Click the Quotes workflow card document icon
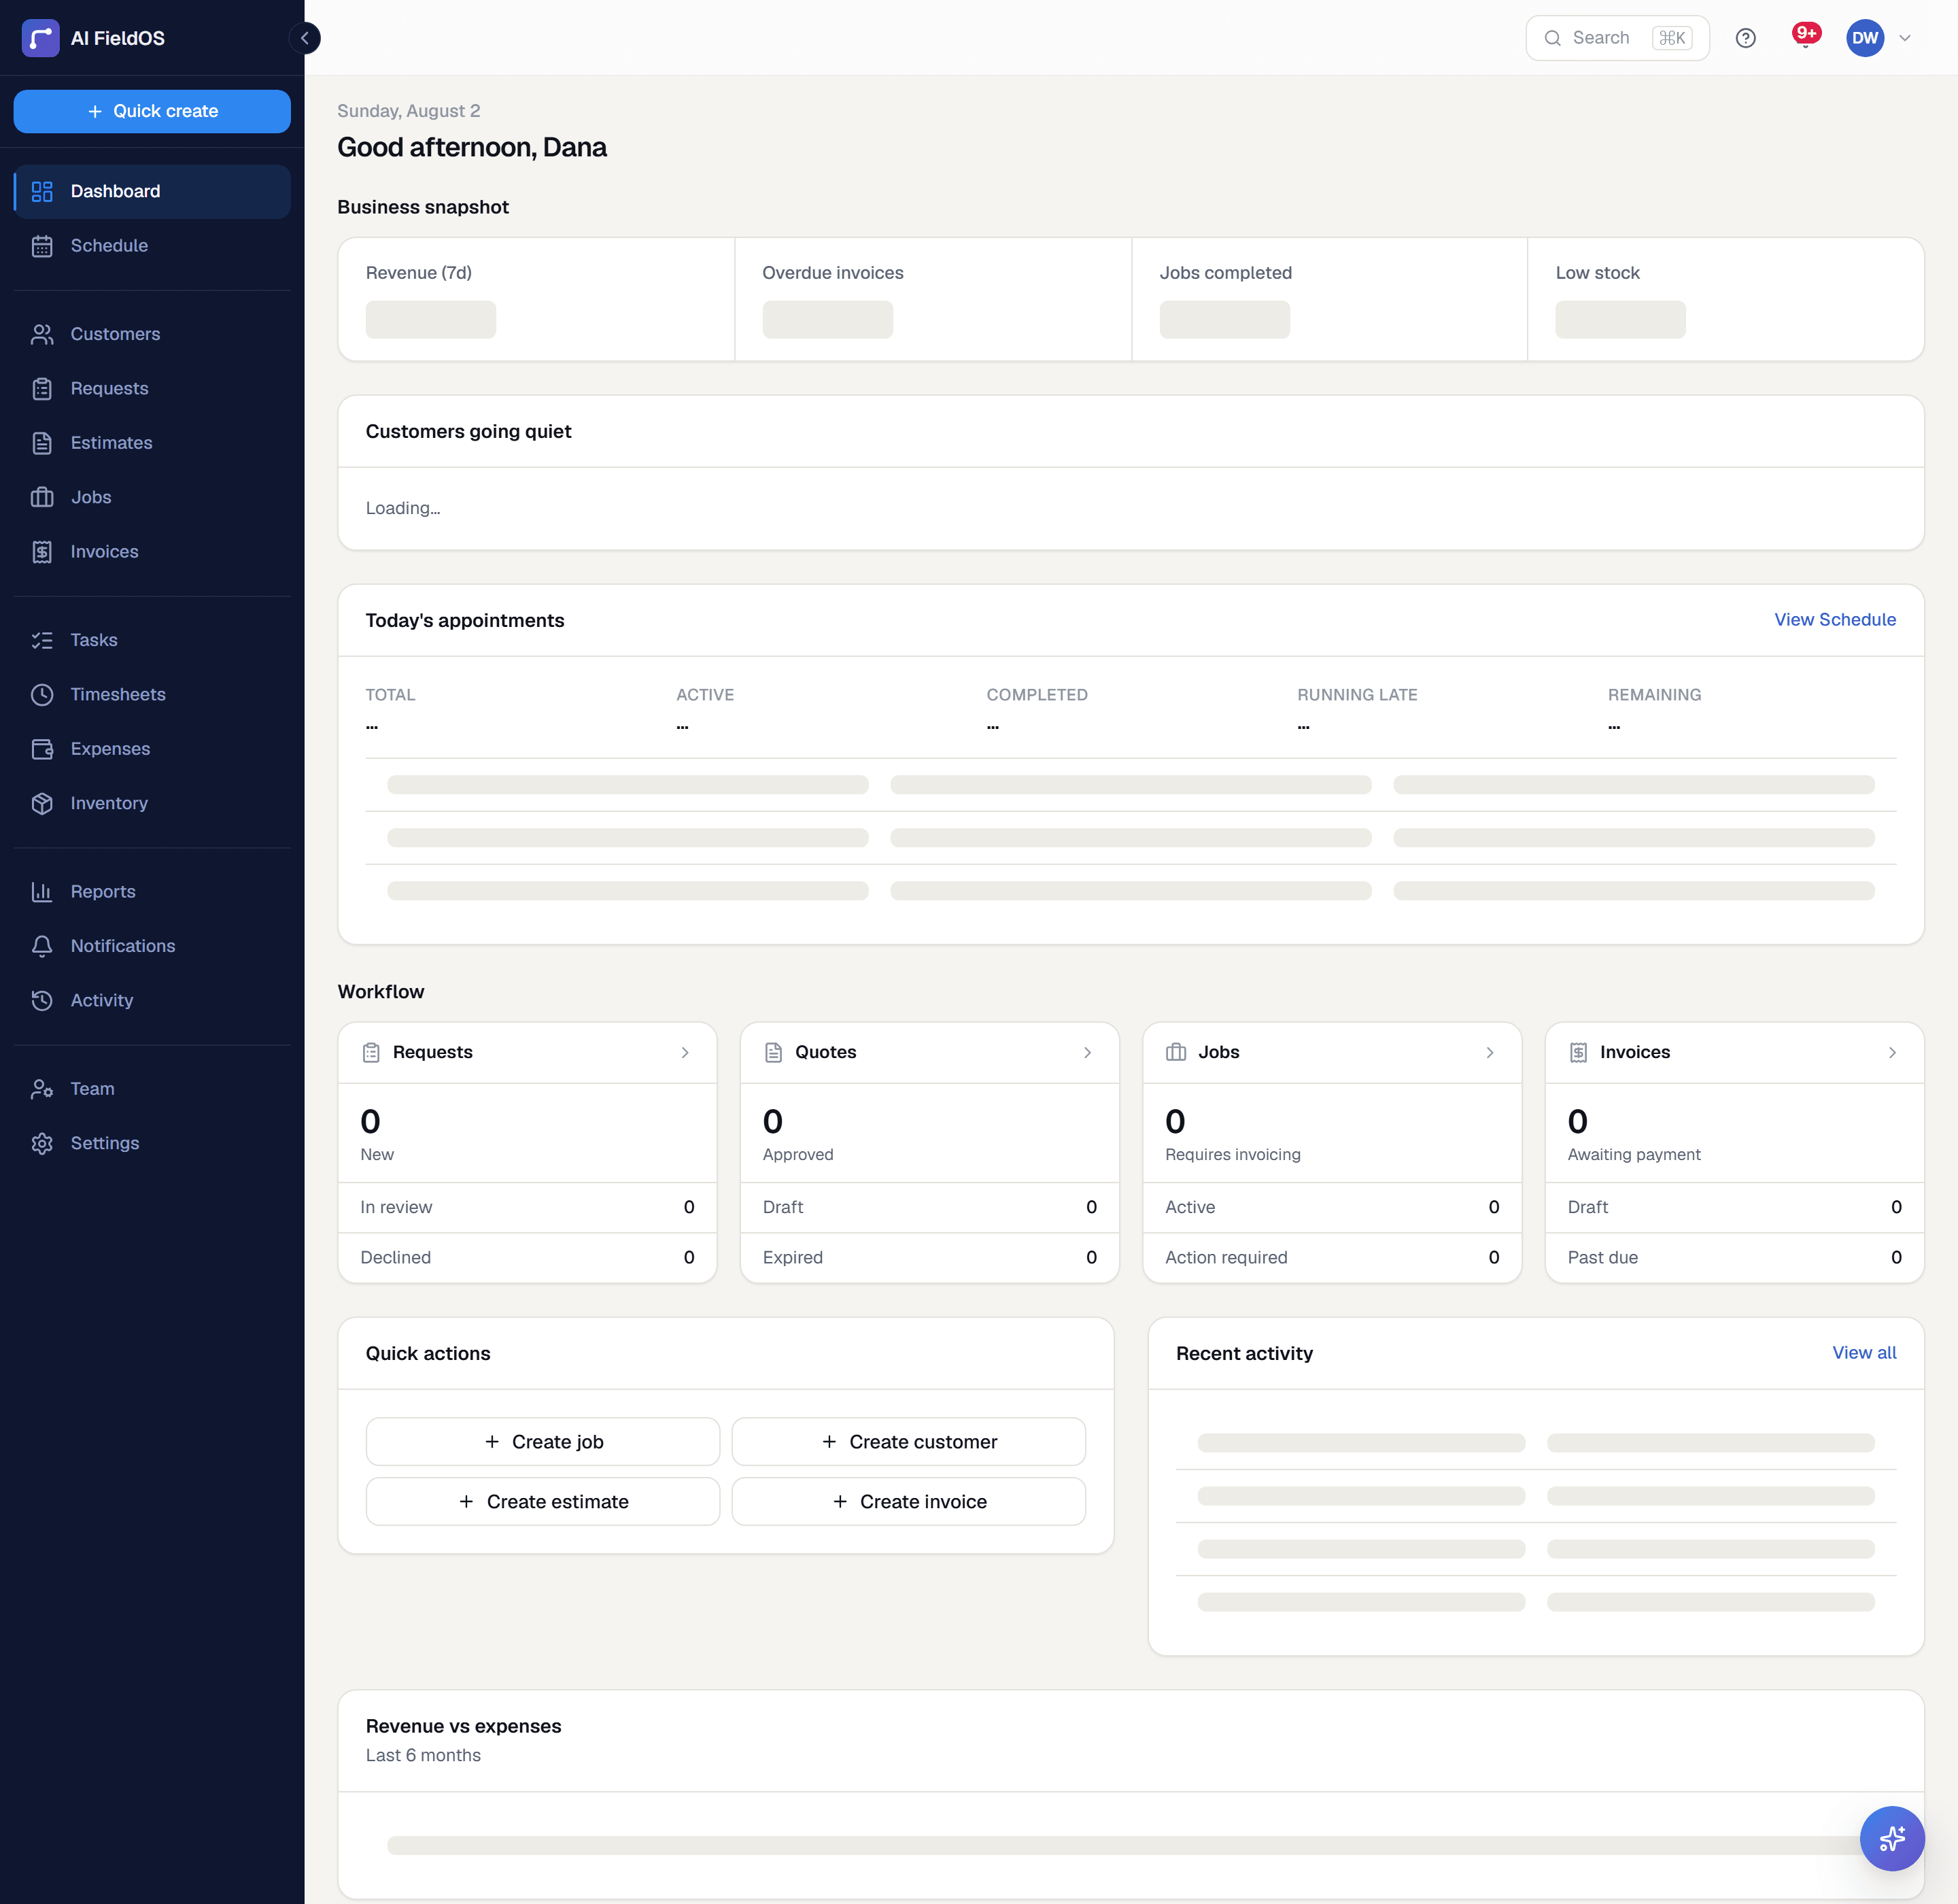 [x=773, y=1052]
